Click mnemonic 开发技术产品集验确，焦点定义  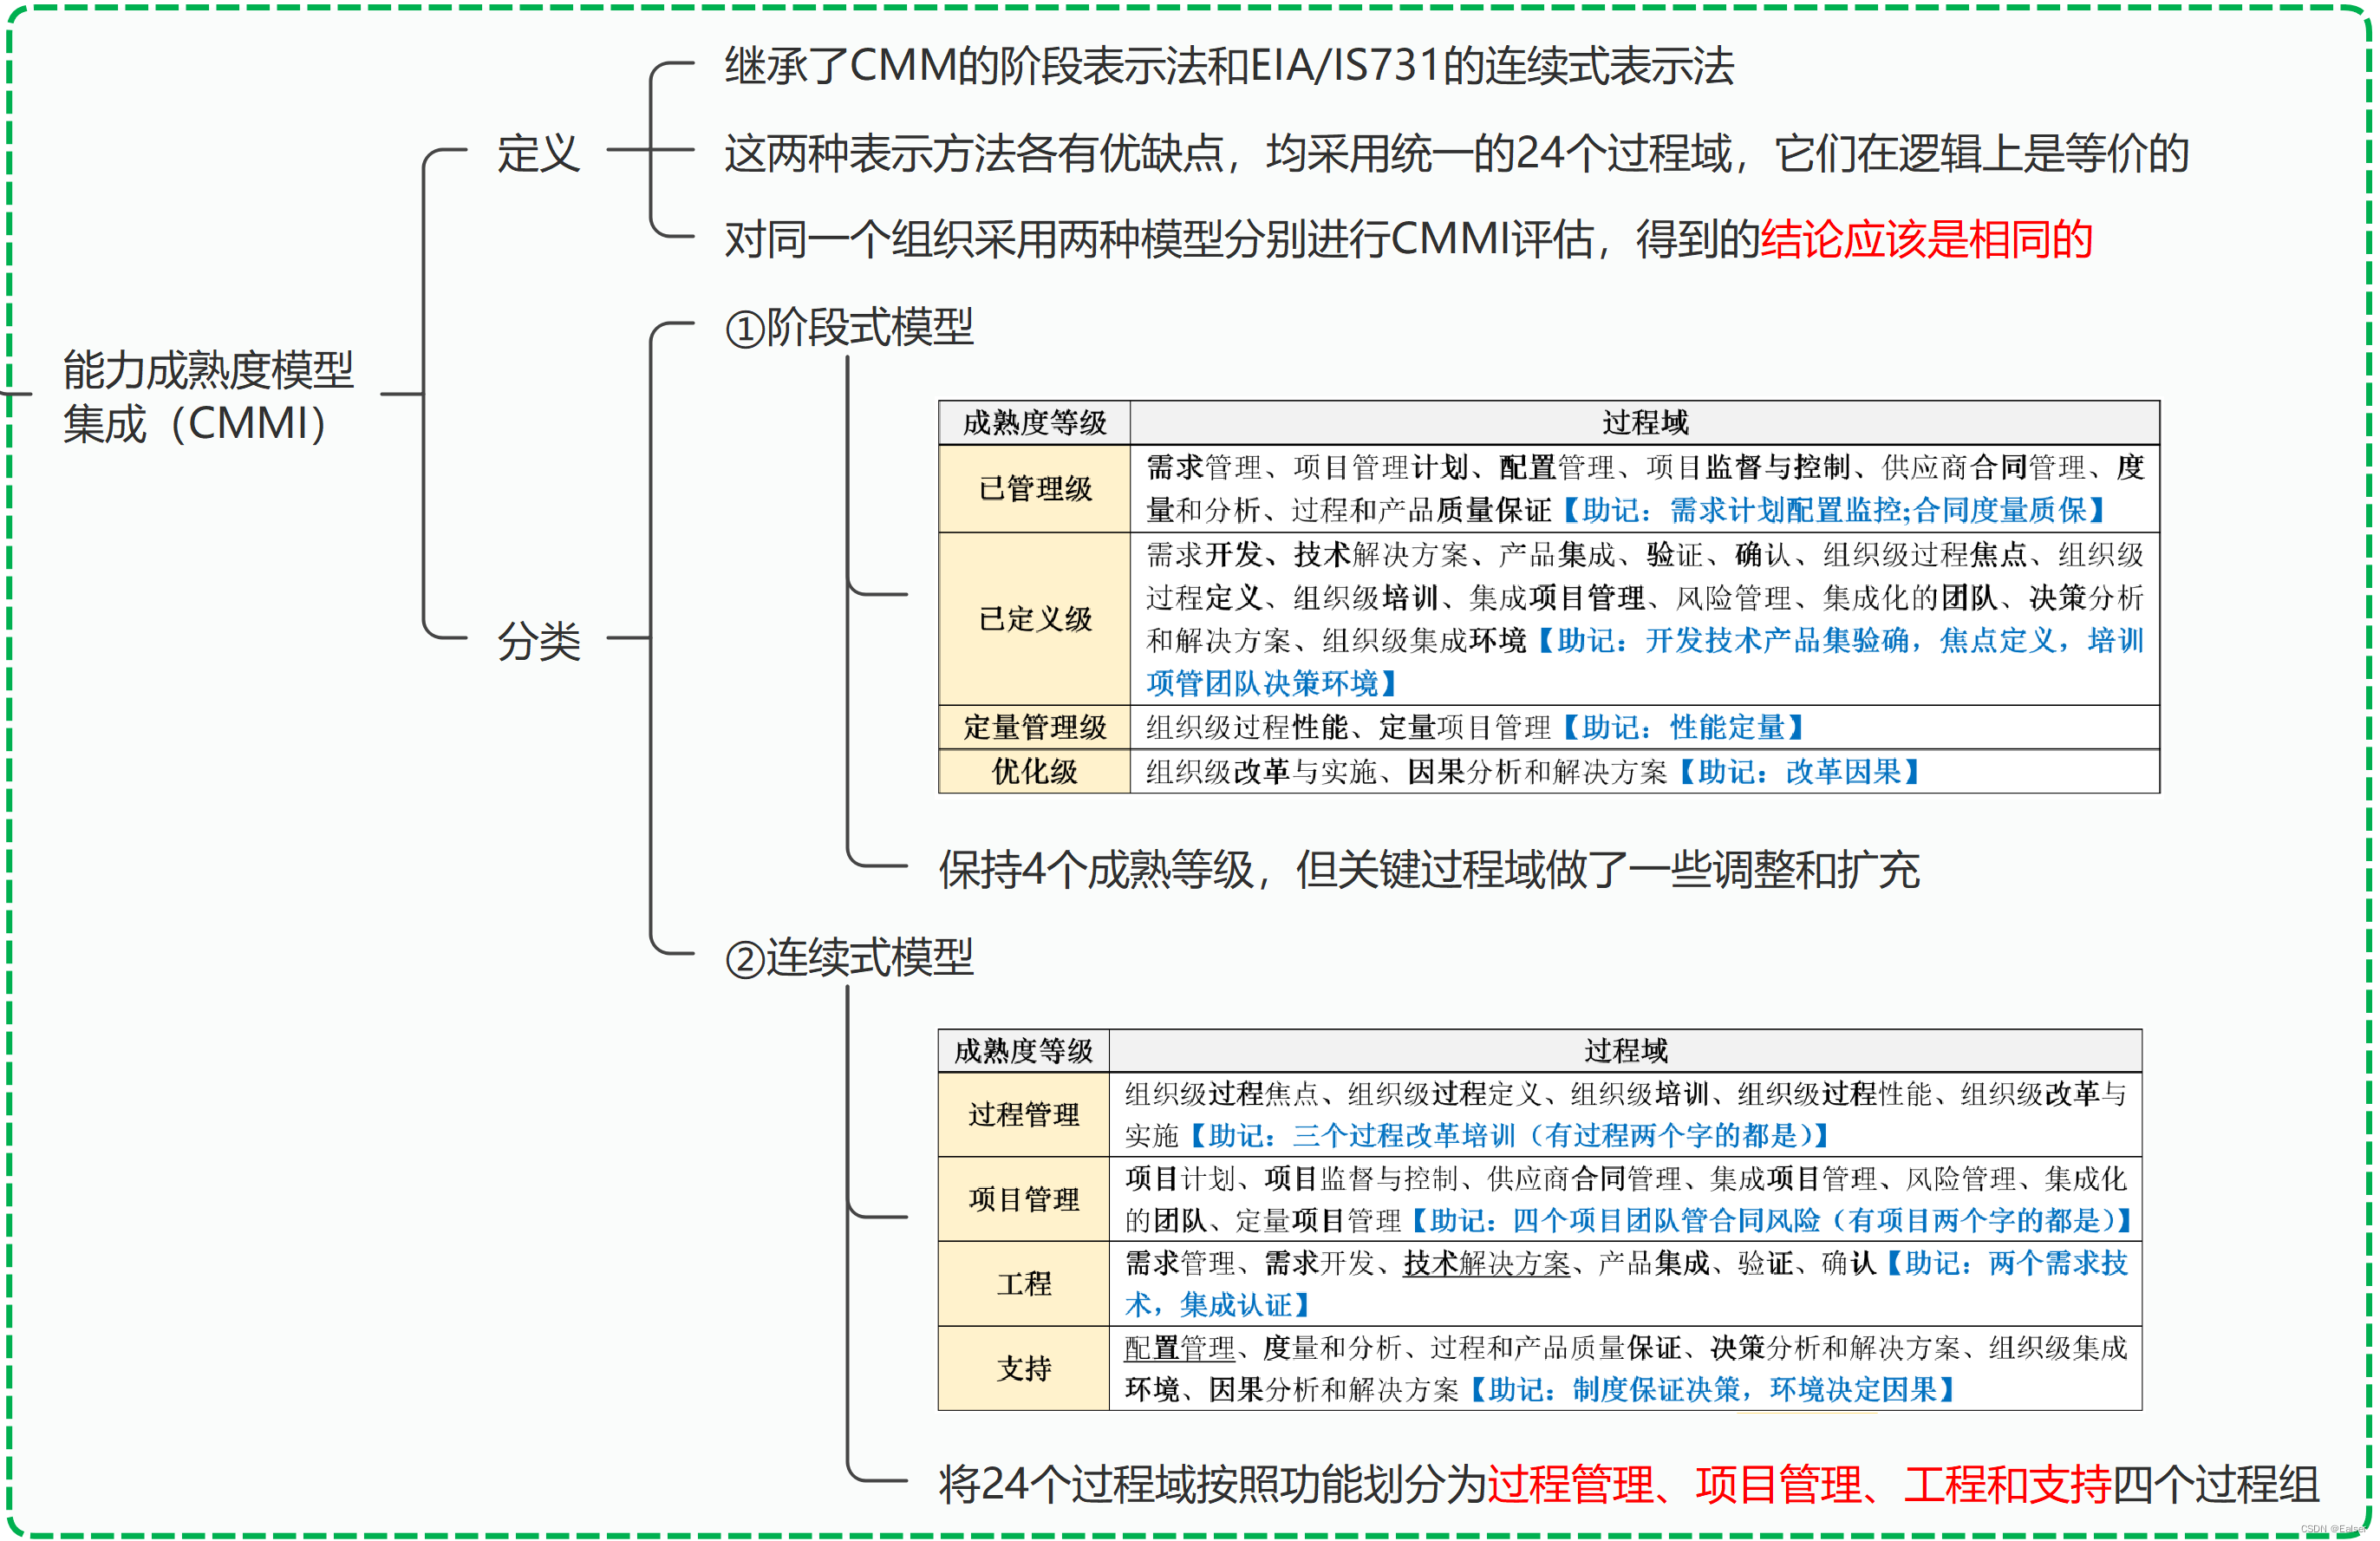tap(1850, 641)
